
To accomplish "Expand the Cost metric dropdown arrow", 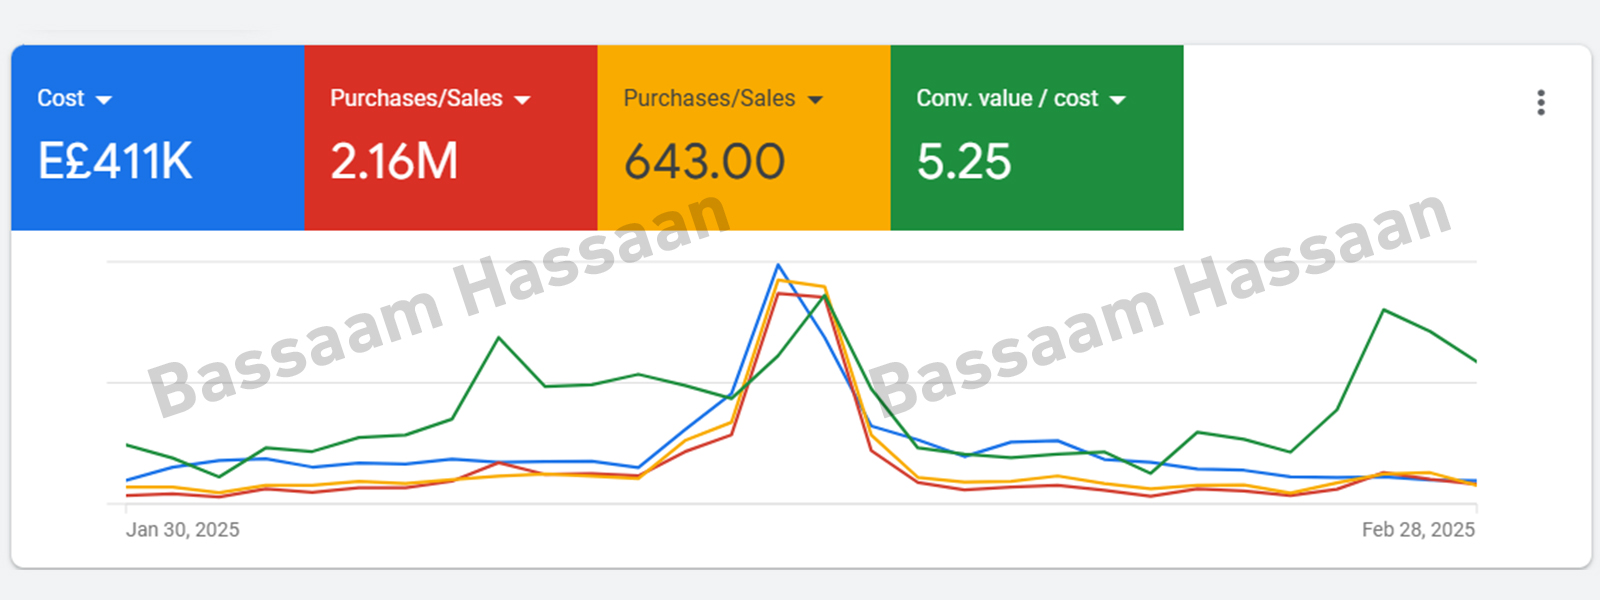I will coord(104,100).
